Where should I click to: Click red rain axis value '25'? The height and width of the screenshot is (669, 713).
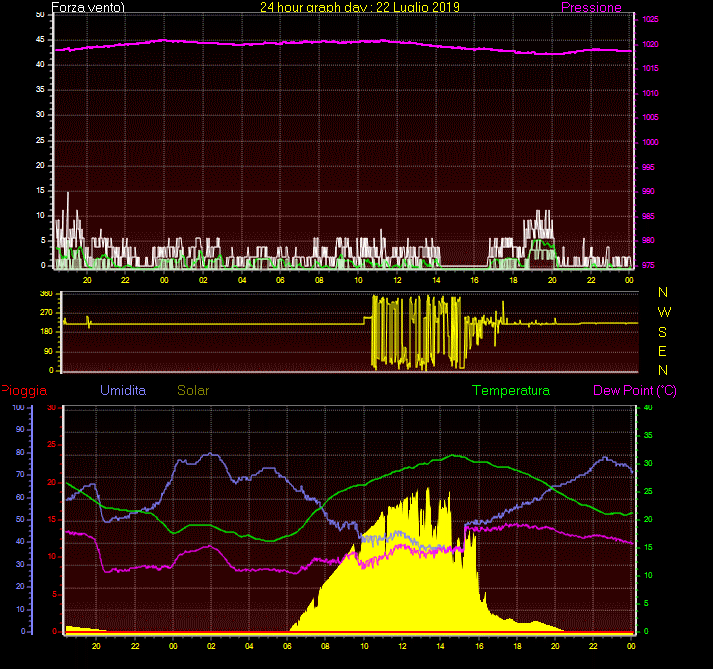click(52, 444)
